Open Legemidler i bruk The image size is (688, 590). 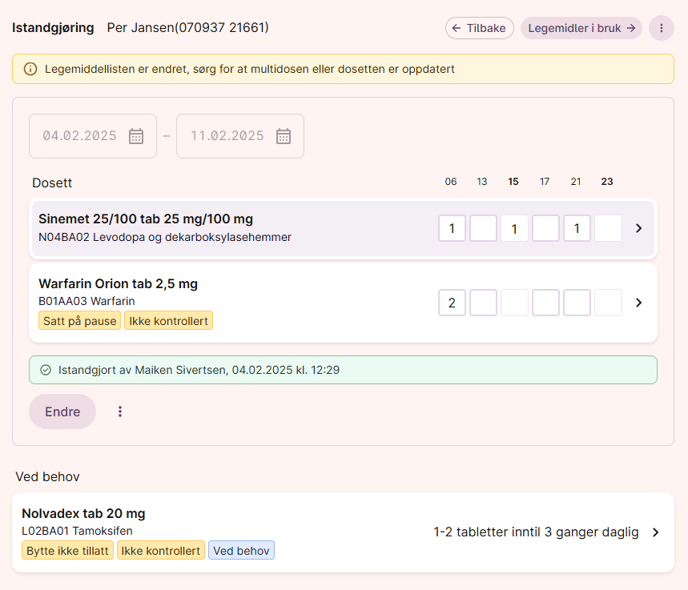coord(581,28)
